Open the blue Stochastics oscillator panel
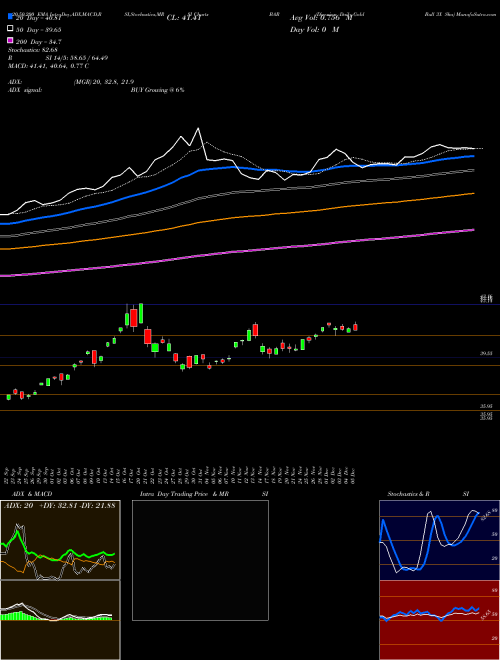500x660 pixels. pos(439,540)
